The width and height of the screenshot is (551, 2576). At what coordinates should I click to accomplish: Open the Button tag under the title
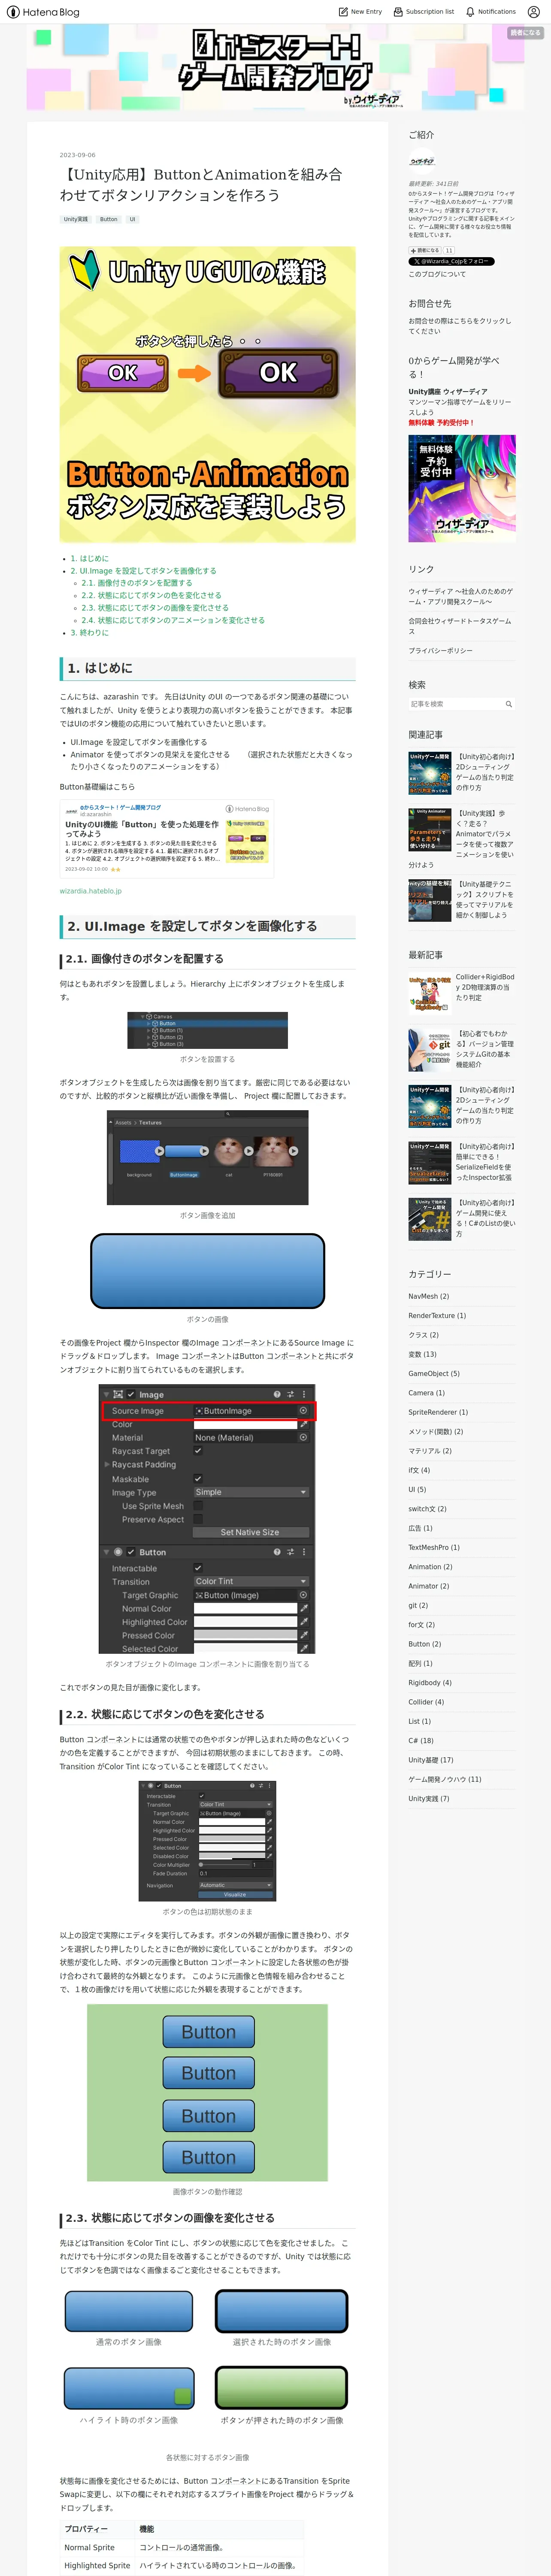109,219
